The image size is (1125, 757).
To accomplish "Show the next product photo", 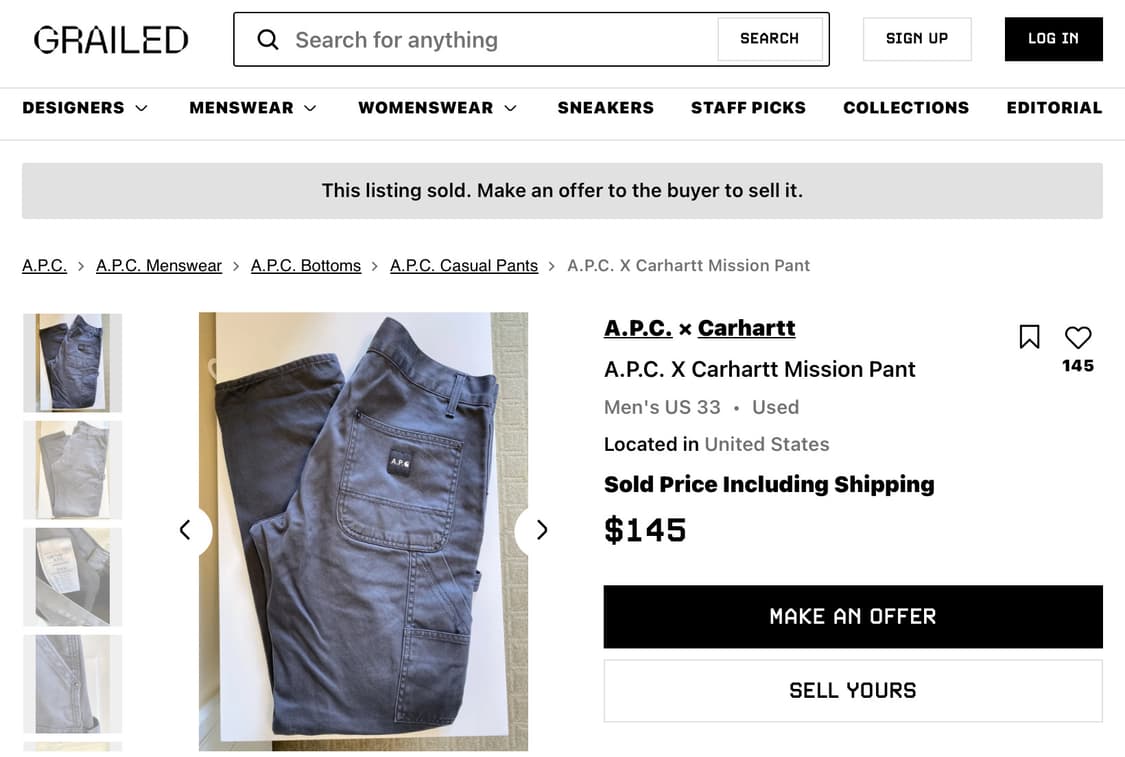I will pyautogui.click(x=541, y=530).
